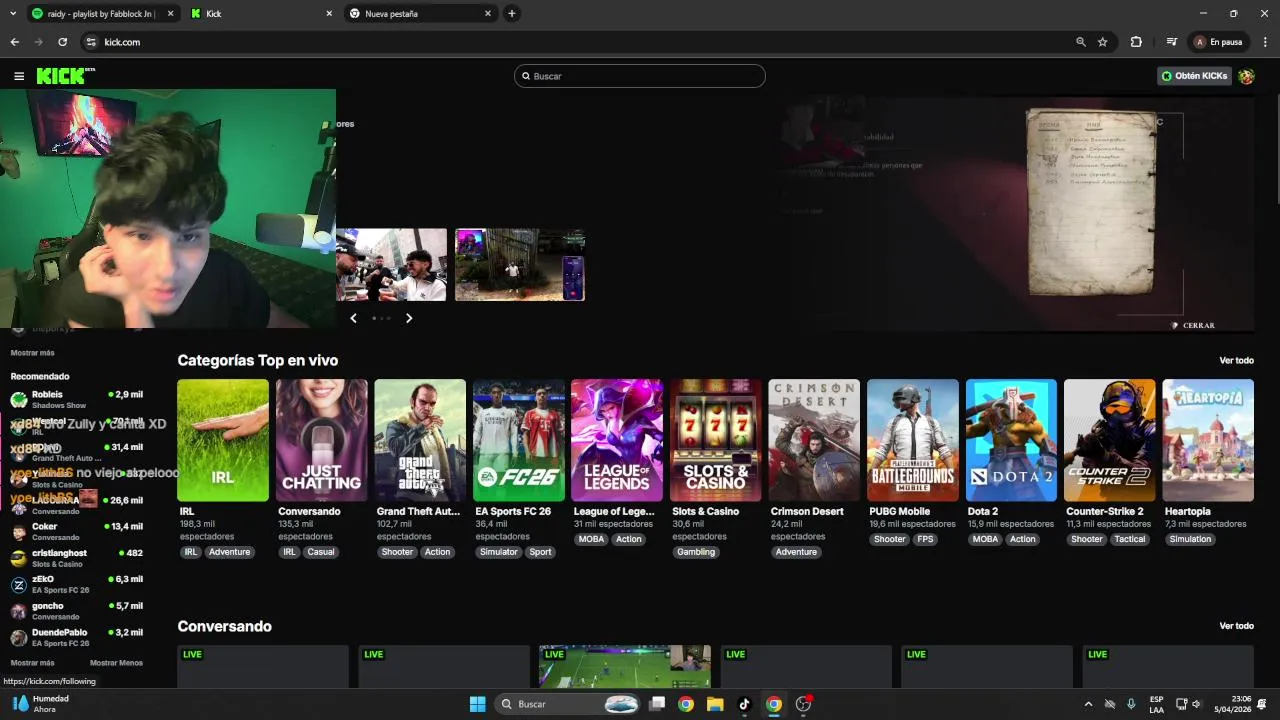The width and height of the screenshot is (1280, 720).
Task: Open the Just Chatting category card
Action: (x=322, y=440)
